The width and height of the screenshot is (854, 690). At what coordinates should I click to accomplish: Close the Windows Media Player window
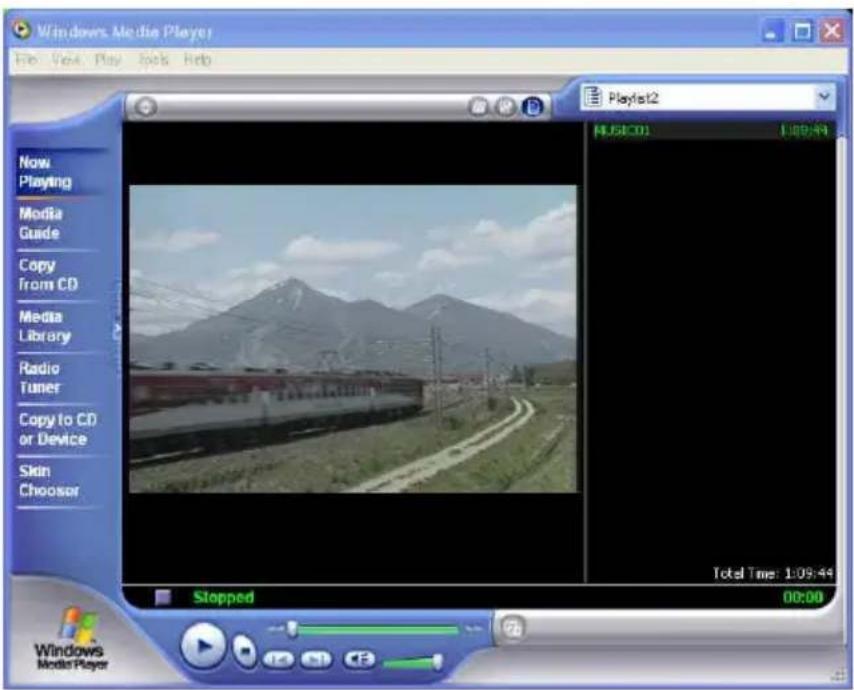[832, 31]
